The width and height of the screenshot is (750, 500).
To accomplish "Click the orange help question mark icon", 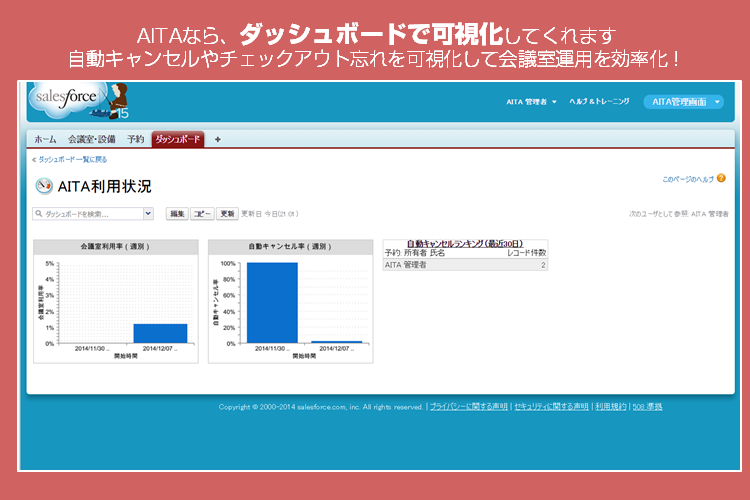I will coord(721,178).
